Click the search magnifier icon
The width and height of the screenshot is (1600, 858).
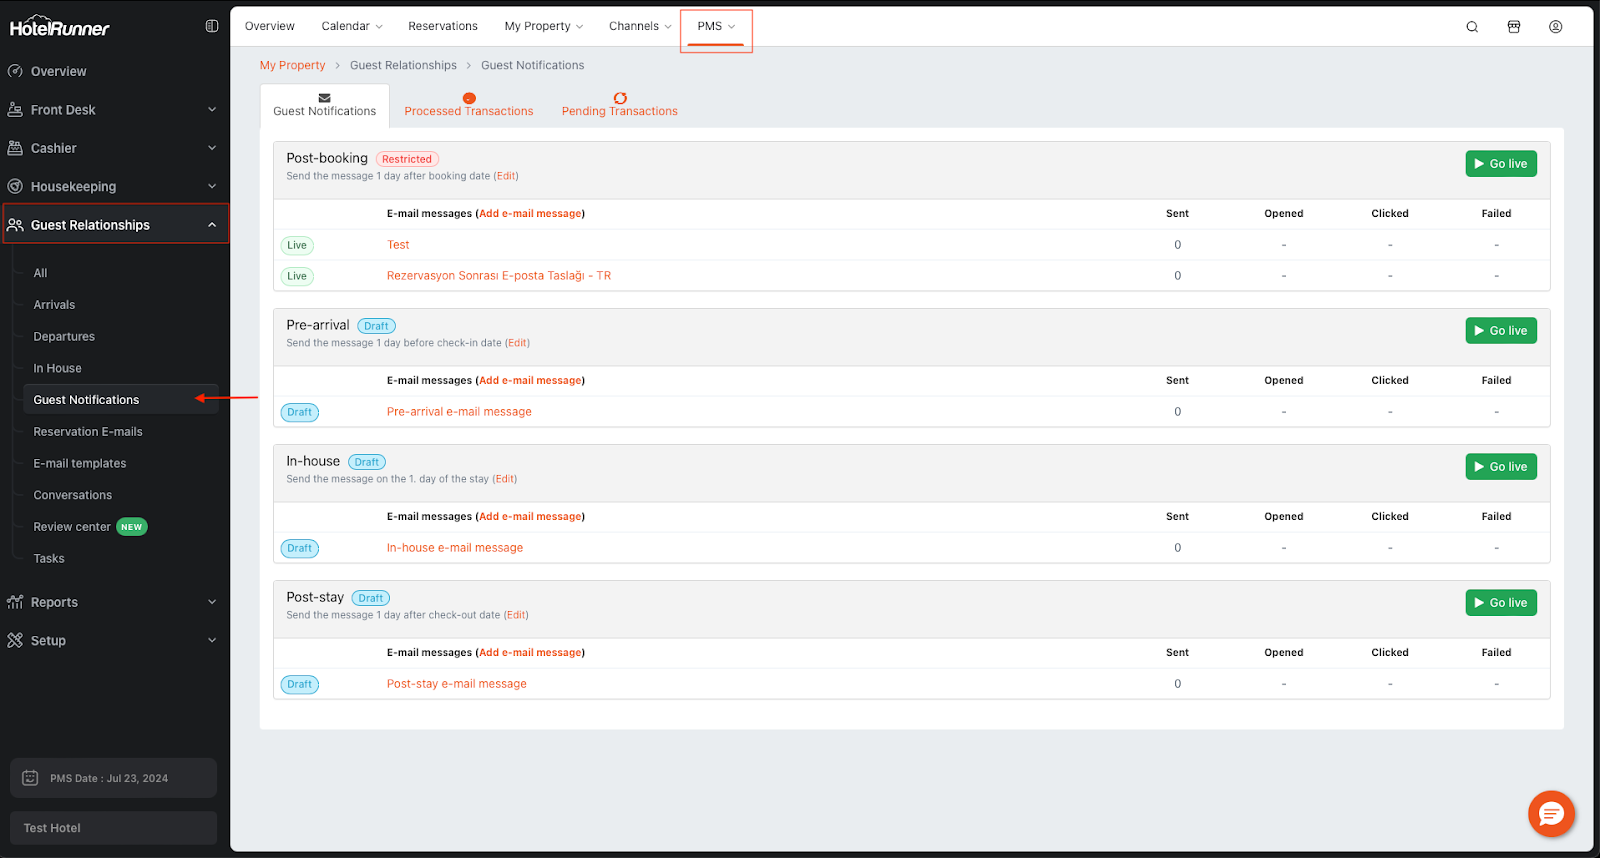pos(1472,27)
